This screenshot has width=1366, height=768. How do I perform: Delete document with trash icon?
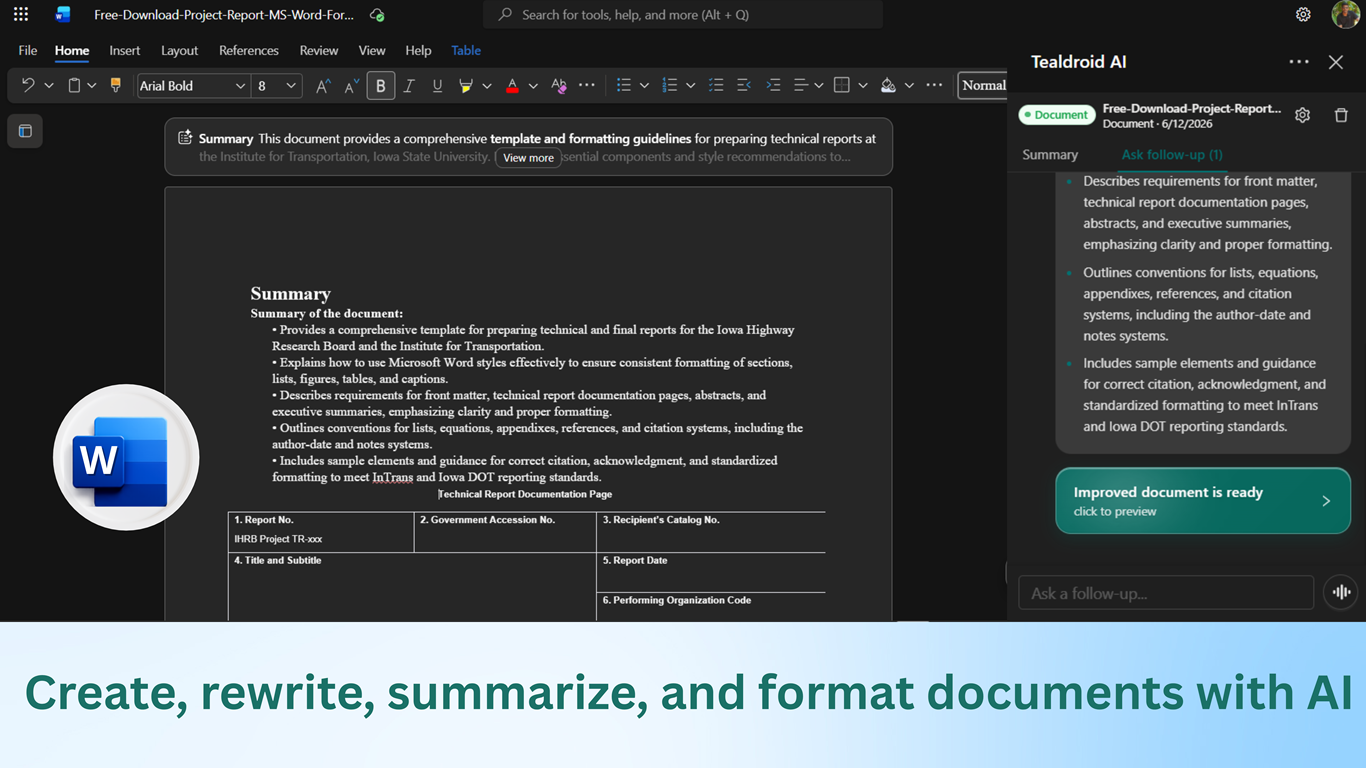coord(1341,115)
